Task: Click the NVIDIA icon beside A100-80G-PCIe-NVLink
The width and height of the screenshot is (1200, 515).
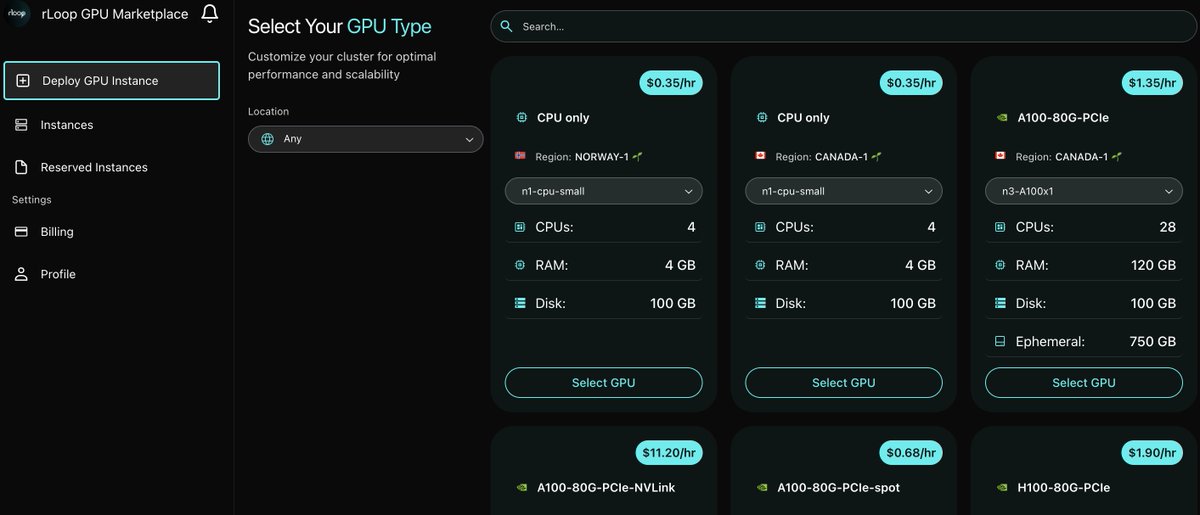Action: [521, 489]
